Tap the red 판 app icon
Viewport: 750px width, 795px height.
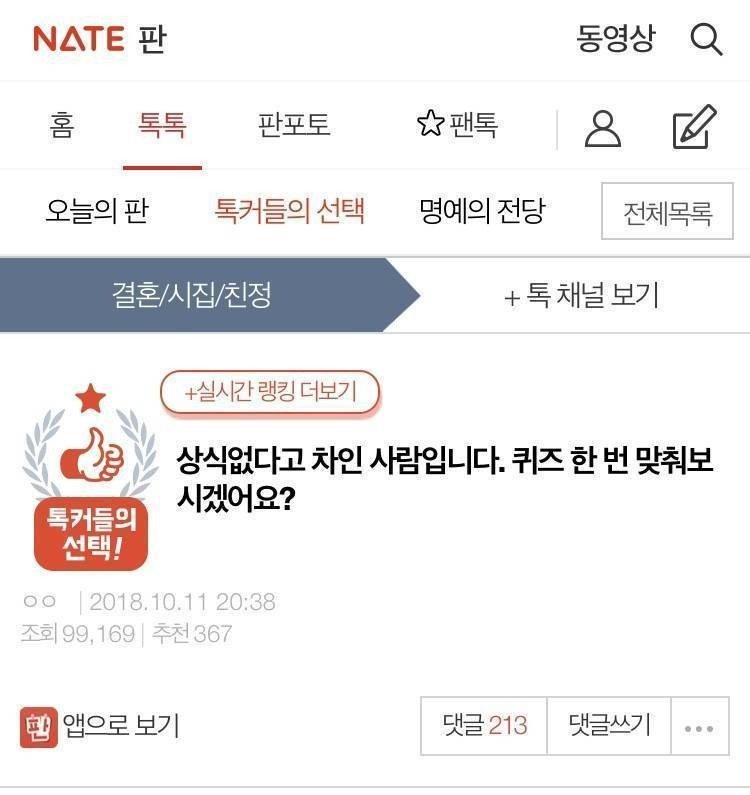[39, 727]
